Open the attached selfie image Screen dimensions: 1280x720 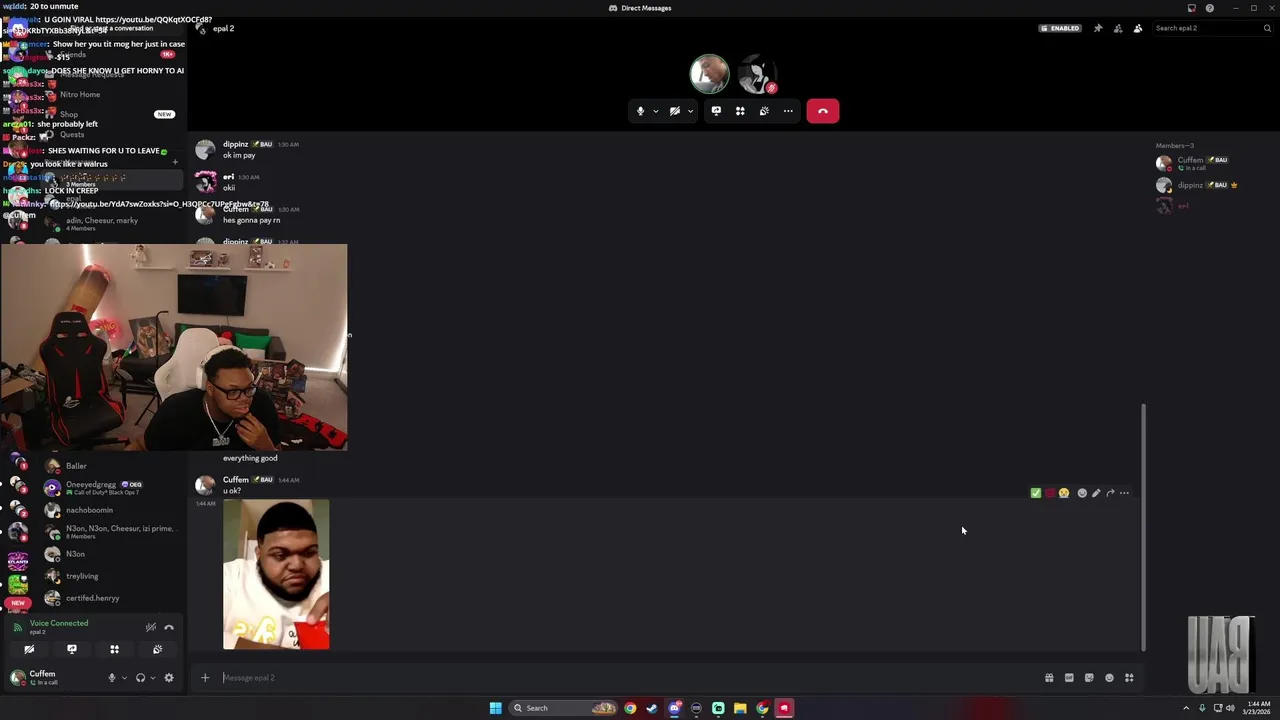276,574
